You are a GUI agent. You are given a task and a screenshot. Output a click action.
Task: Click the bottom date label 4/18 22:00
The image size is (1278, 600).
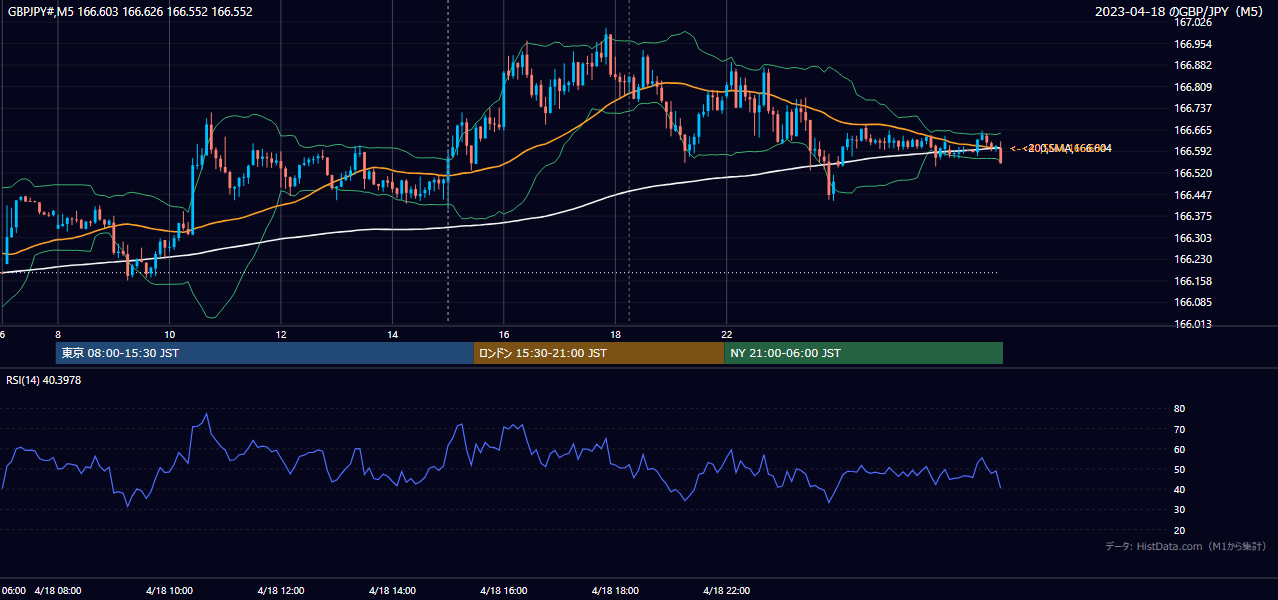tap(727, 590)
